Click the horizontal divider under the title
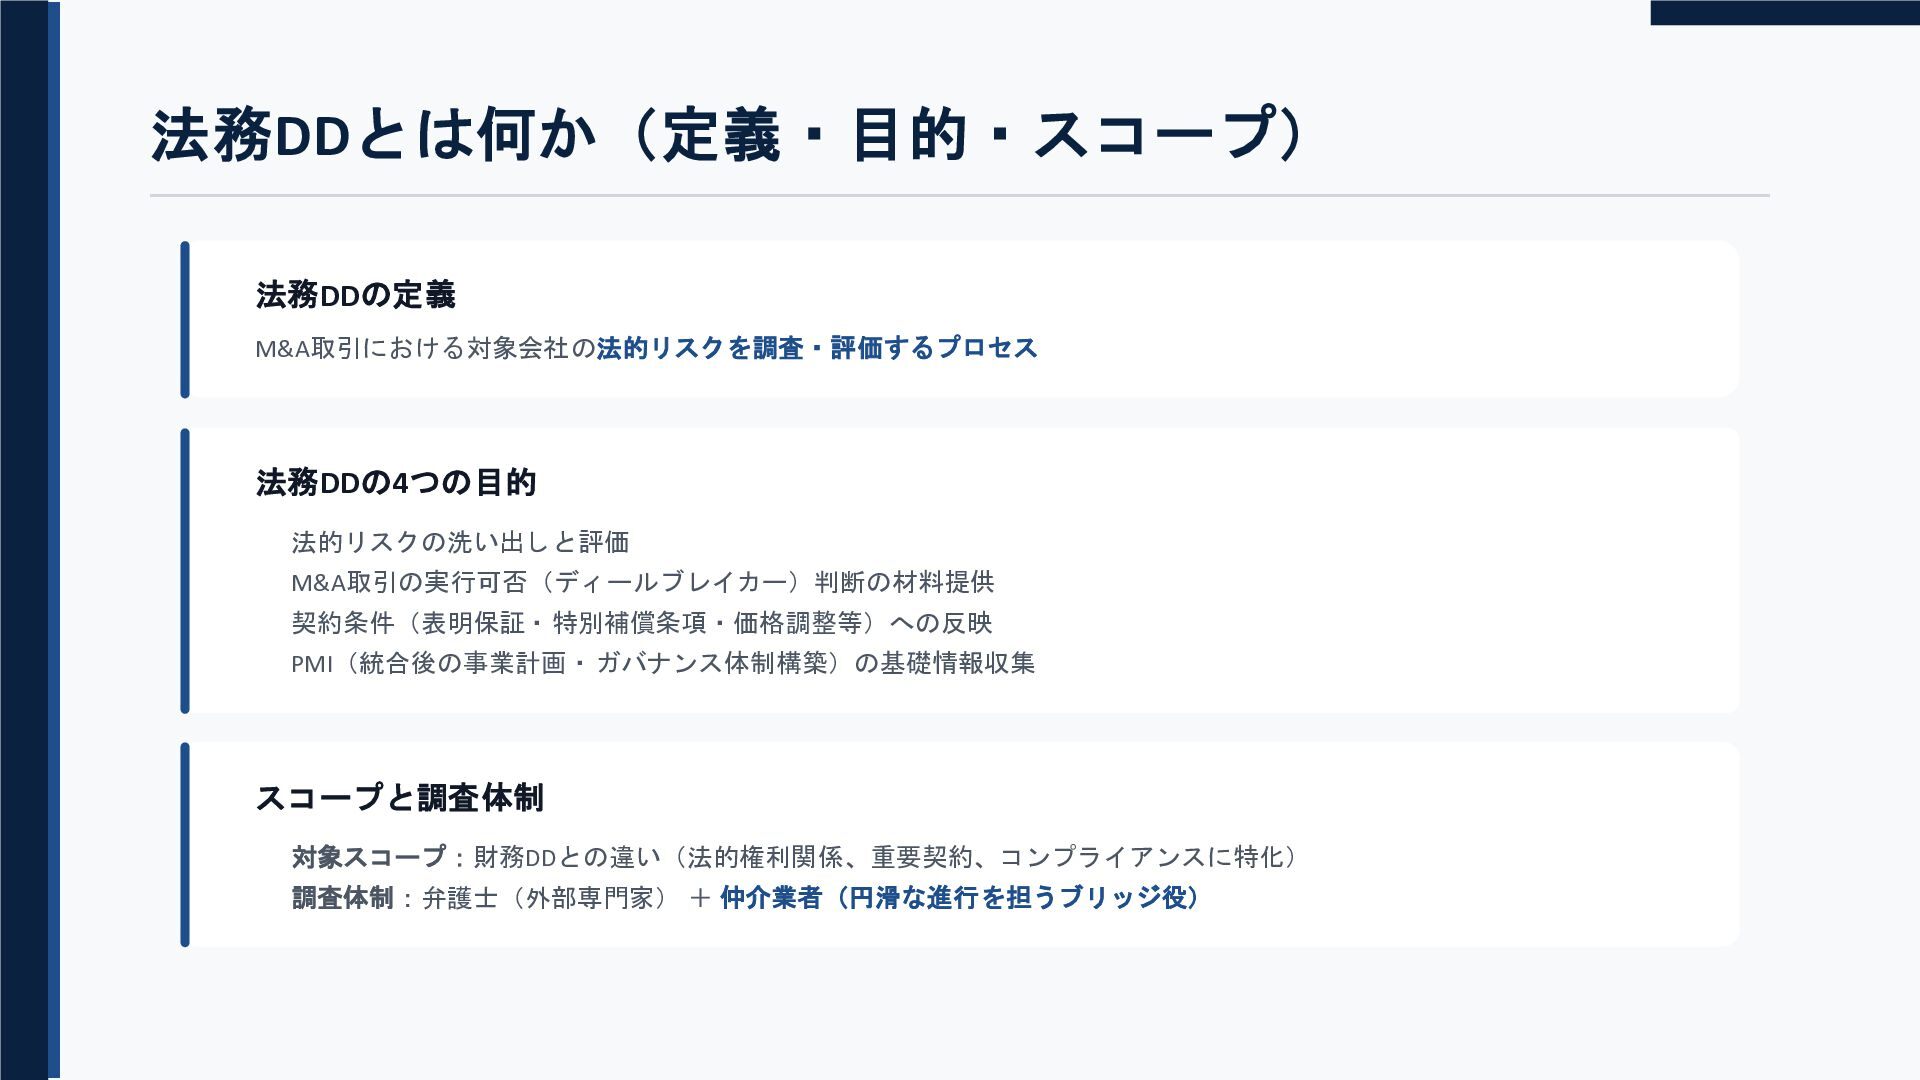This screenshot has height=1080, width=1920. pos(960,195)
